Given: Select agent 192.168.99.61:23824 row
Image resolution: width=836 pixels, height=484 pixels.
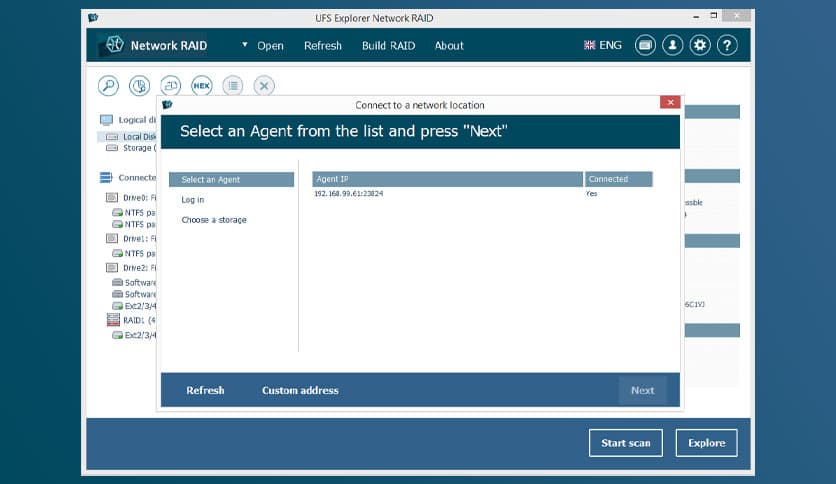Looking at the screenshot, I should tap(483, 193).
